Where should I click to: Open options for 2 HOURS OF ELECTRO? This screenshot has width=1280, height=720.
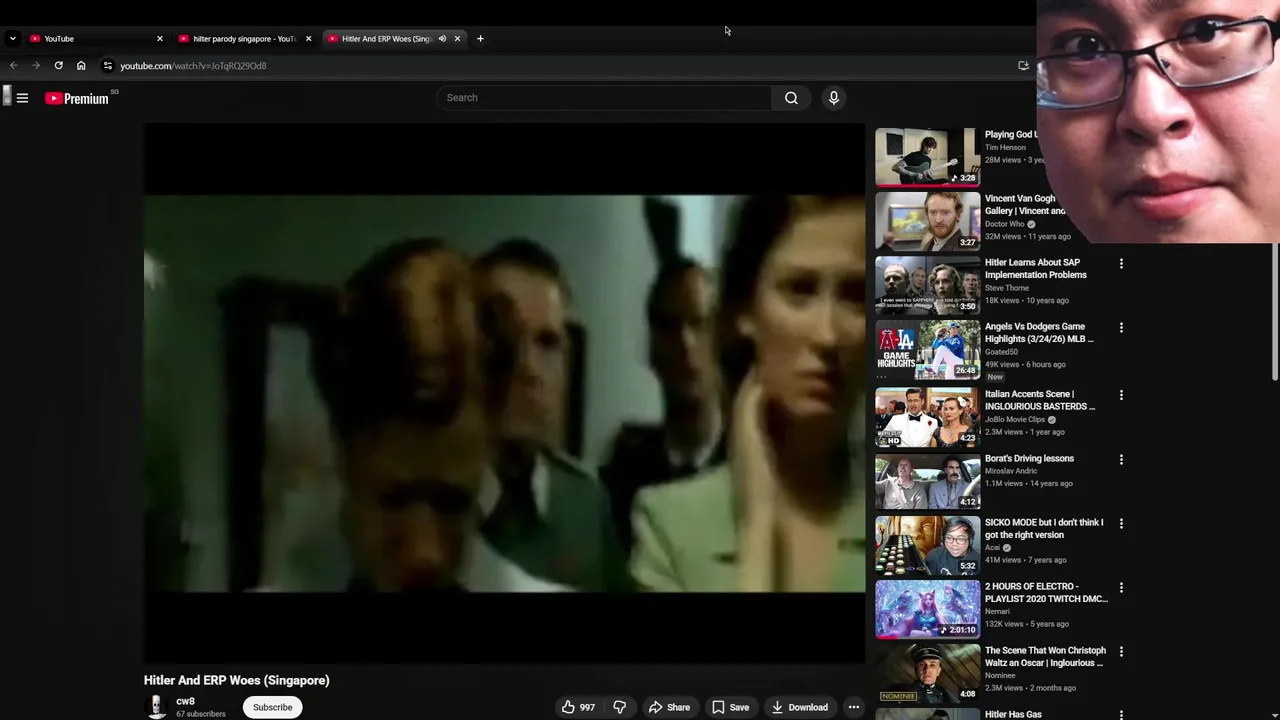[x=1121, y=588]
